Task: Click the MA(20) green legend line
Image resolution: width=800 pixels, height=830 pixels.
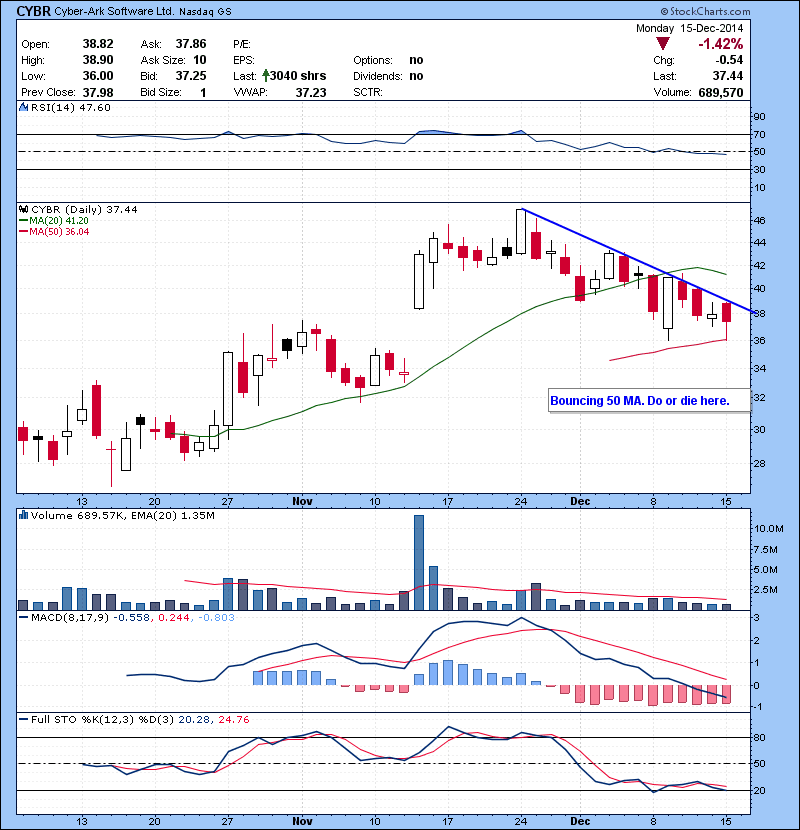Action: (23, 221)
